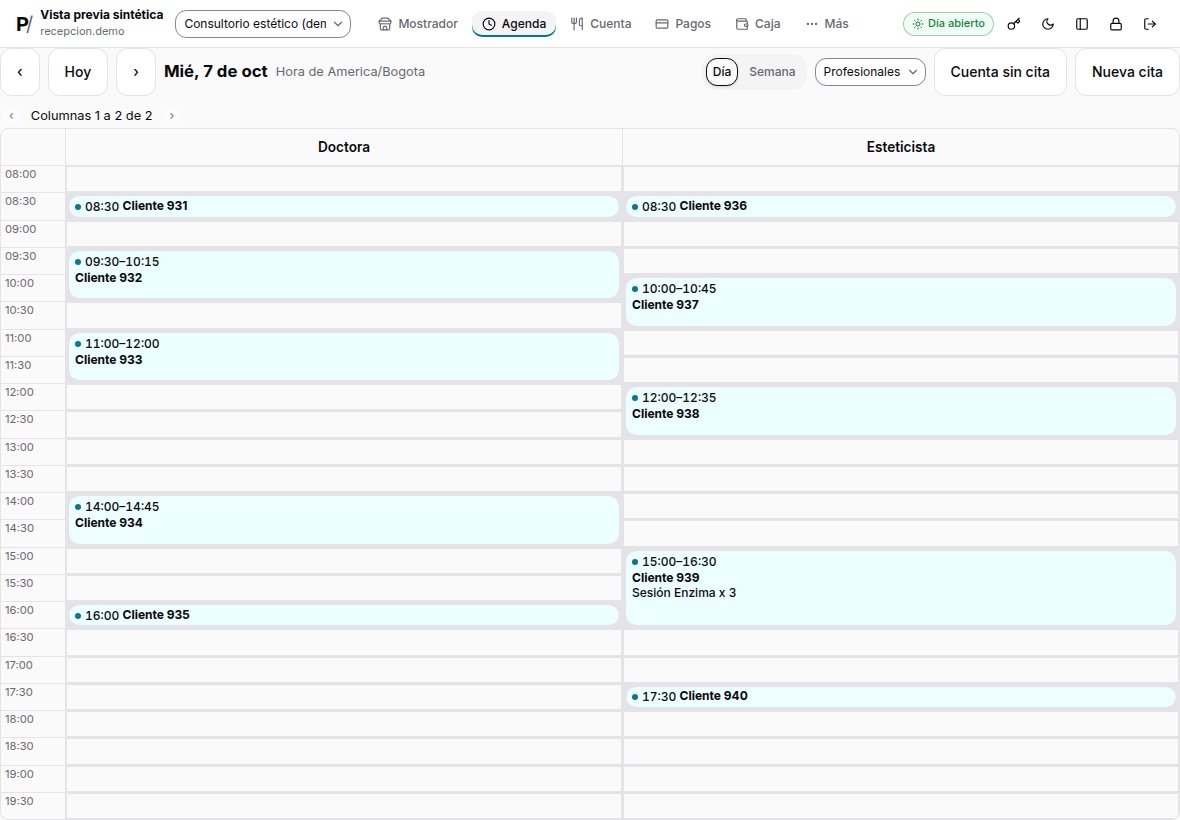This screenshot has width=1180, height=820.
Task: Show next columns with the small right chevron
Action: pyautogui.click(x=172, y=116)
